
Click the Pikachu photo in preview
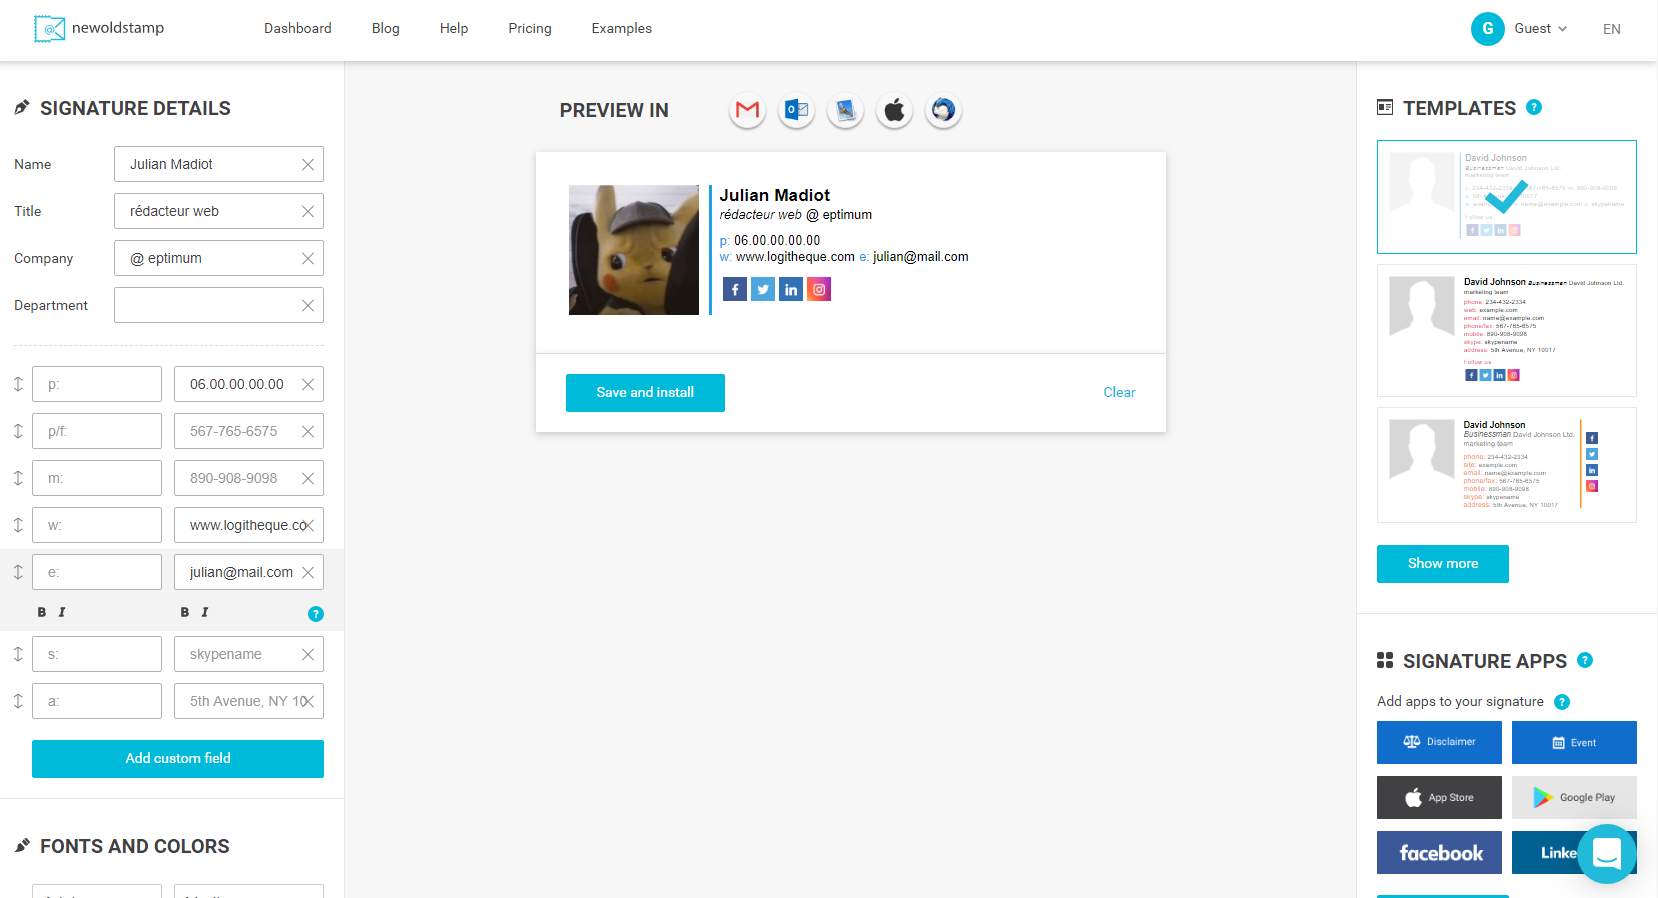[634, 250]
